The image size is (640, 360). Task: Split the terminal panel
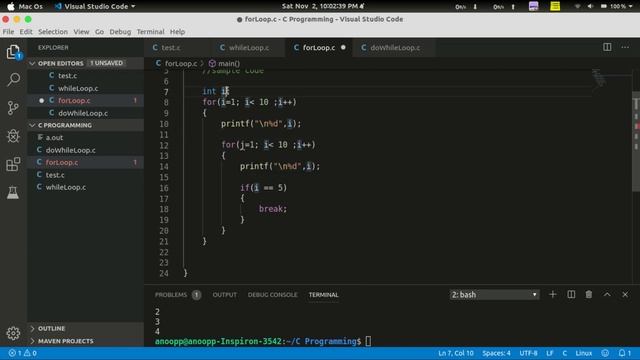(x=571, y=294)
